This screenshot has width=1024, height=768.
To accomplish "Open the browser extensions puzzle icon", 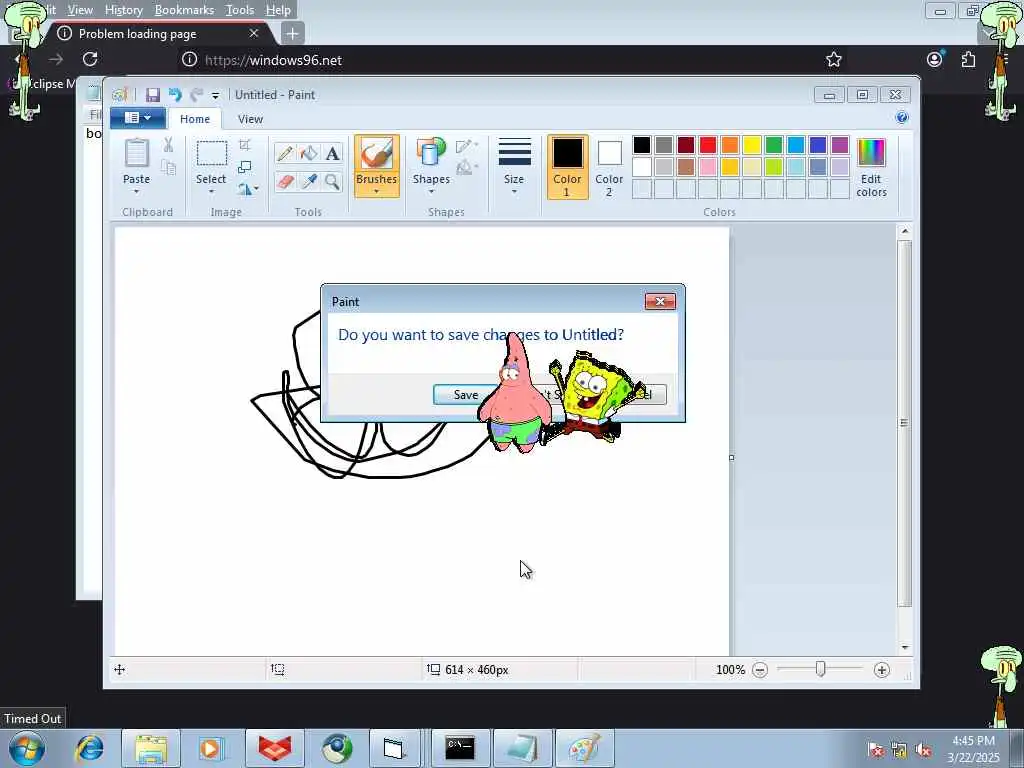I will pos(968,59).
